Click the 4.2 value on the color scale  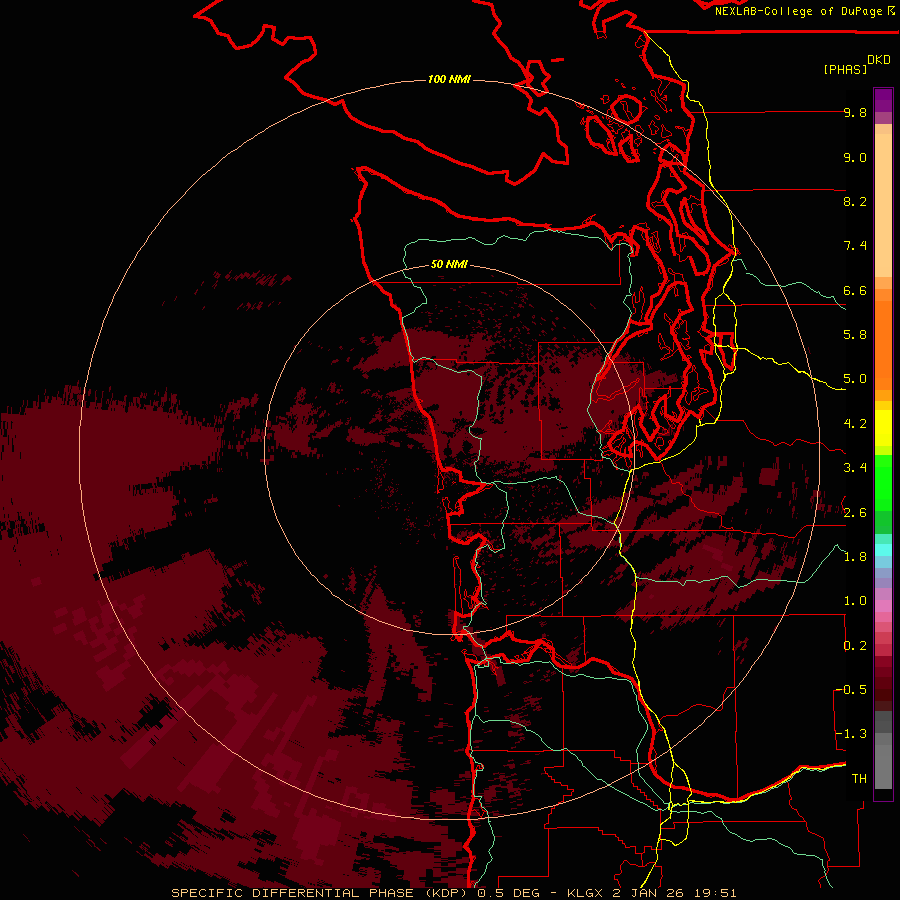[x=855, y=424]
